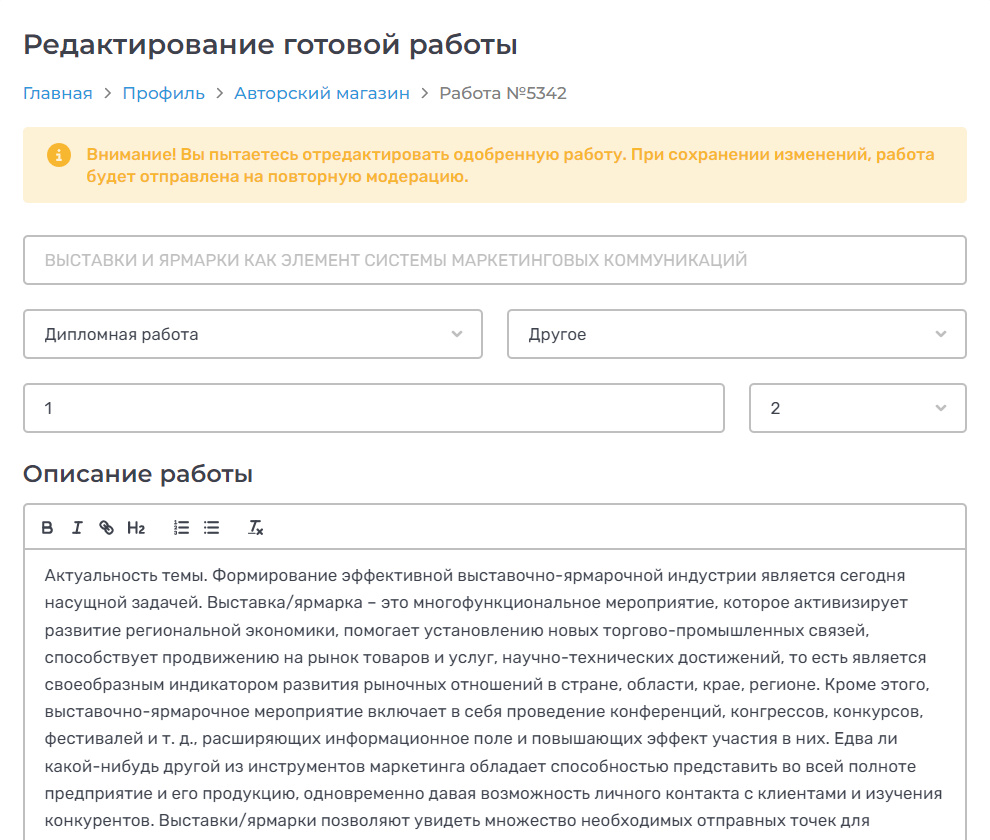Create a bulleted list
The width and height of the screenshot is (990, 840).
pos(211,528)
